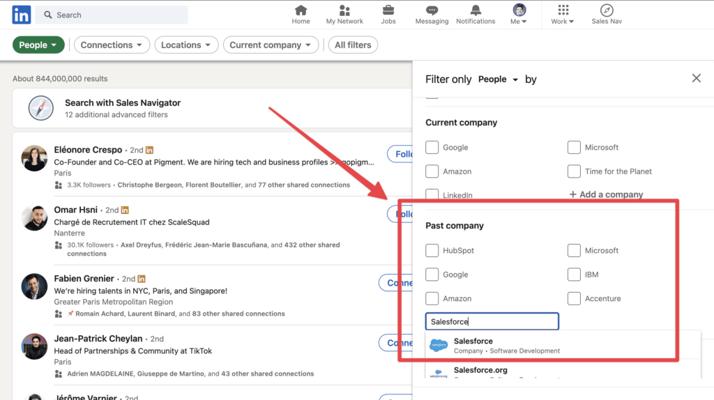Click shared connections icon for Fabien Grenier
This screenshot has width=714, height=400.
tap(58, 314)
